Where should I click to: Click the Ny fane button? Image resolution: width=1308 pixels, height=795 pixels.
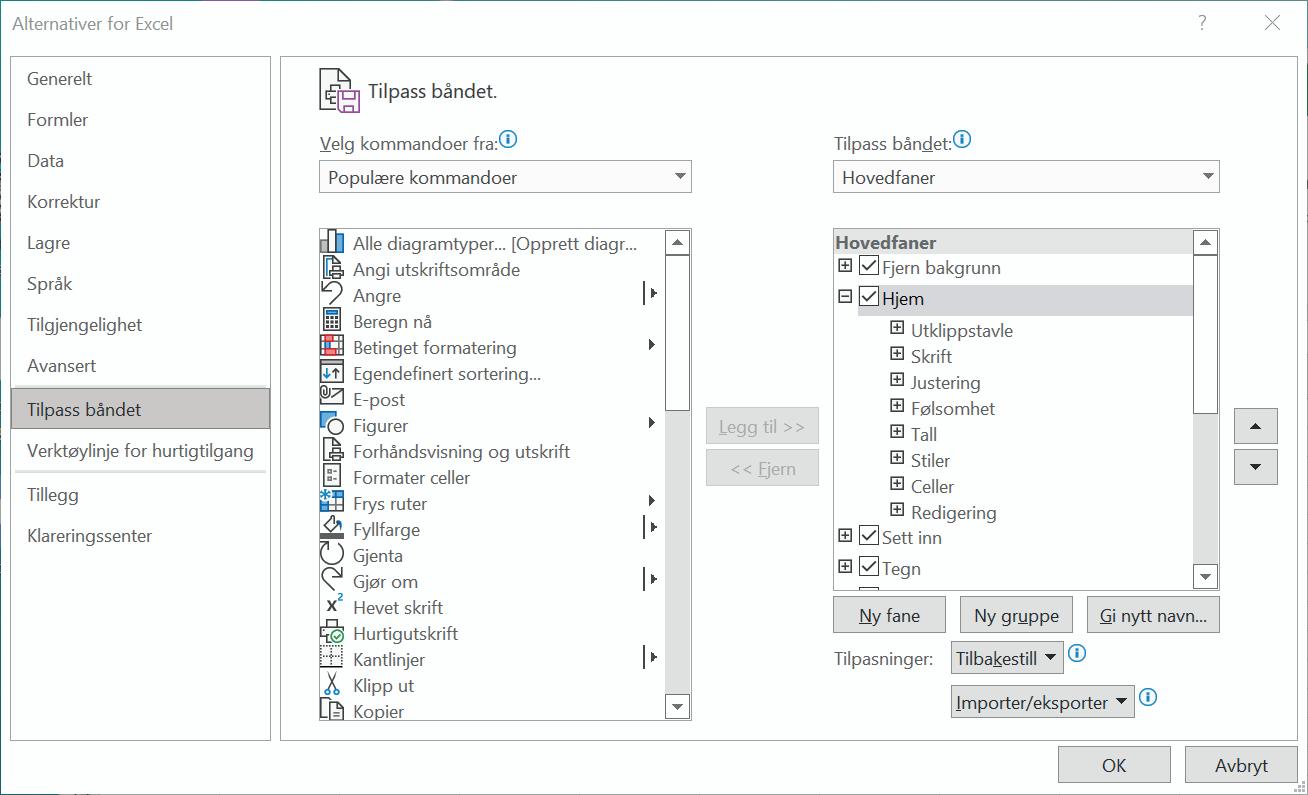point(889,615)
